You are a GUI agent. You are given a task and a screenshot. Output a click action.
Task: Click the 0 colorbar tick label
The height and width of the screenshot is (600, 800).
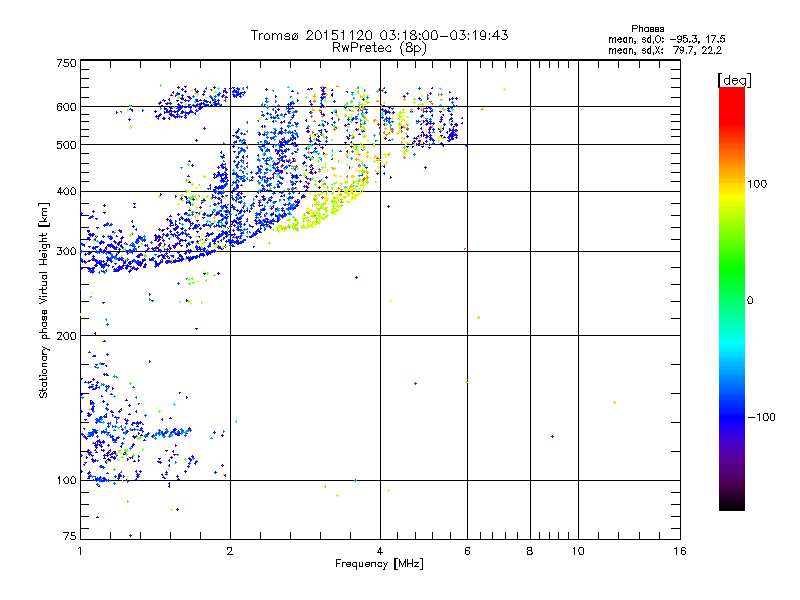750,301
